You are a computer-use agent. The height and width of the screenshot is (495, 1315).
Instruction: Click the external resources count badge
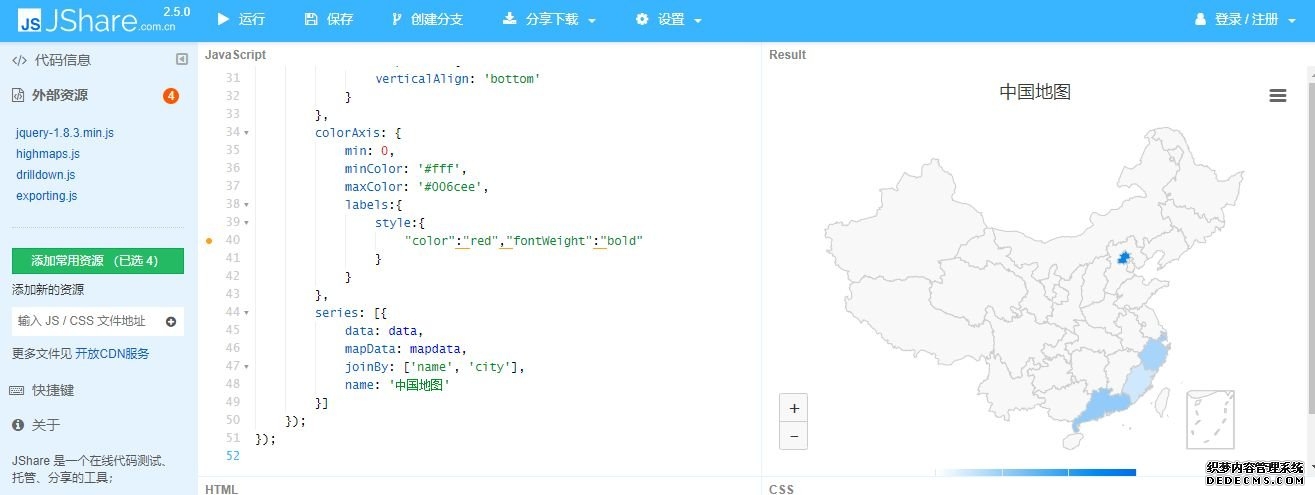click(171, 96)
